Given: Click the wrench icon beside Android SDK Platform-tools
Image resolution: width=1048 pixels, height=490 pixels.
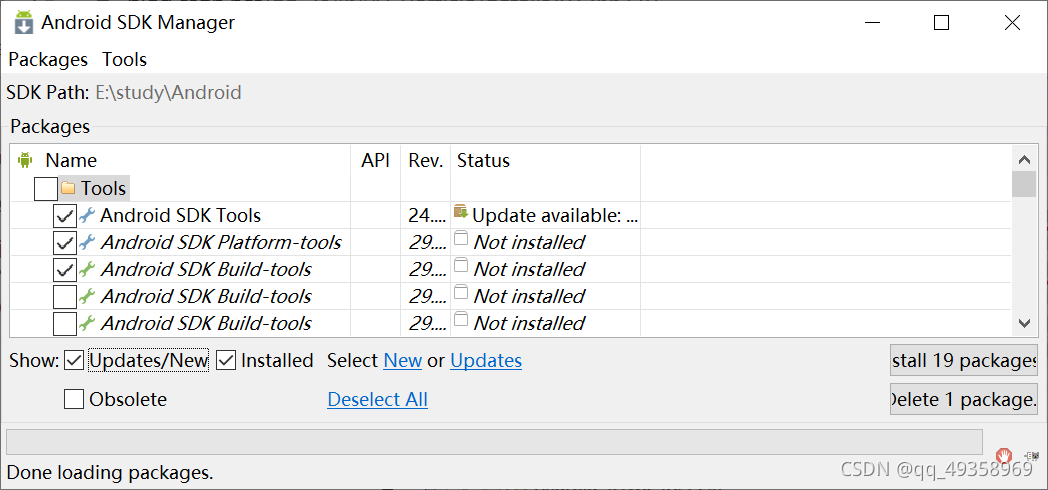Looking at the screenshot, I should click(88, 242).
